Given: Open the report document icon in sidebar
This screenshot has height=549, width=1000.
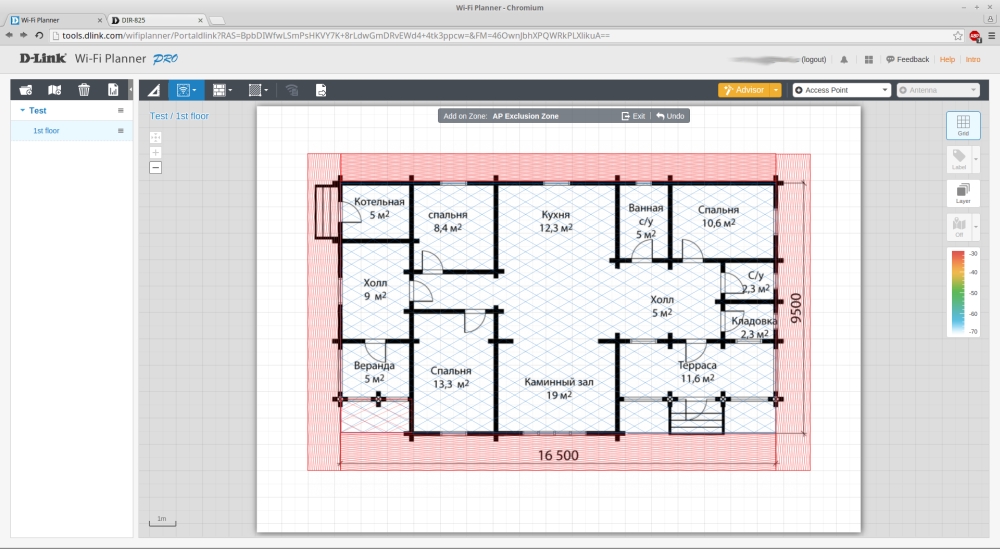Looking at the screenshot, I should click(x=113, y=90).
